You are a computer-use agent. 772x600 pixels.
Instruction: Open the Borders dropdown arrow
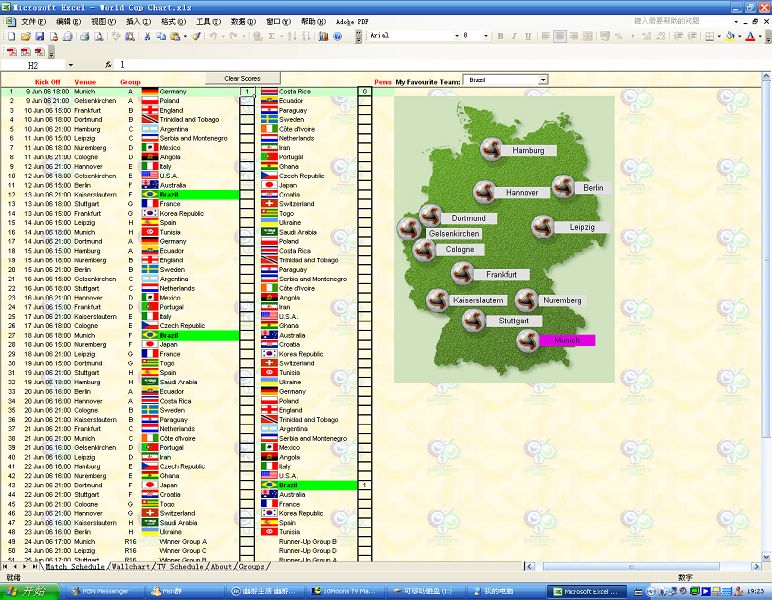[x=719, y=36]
